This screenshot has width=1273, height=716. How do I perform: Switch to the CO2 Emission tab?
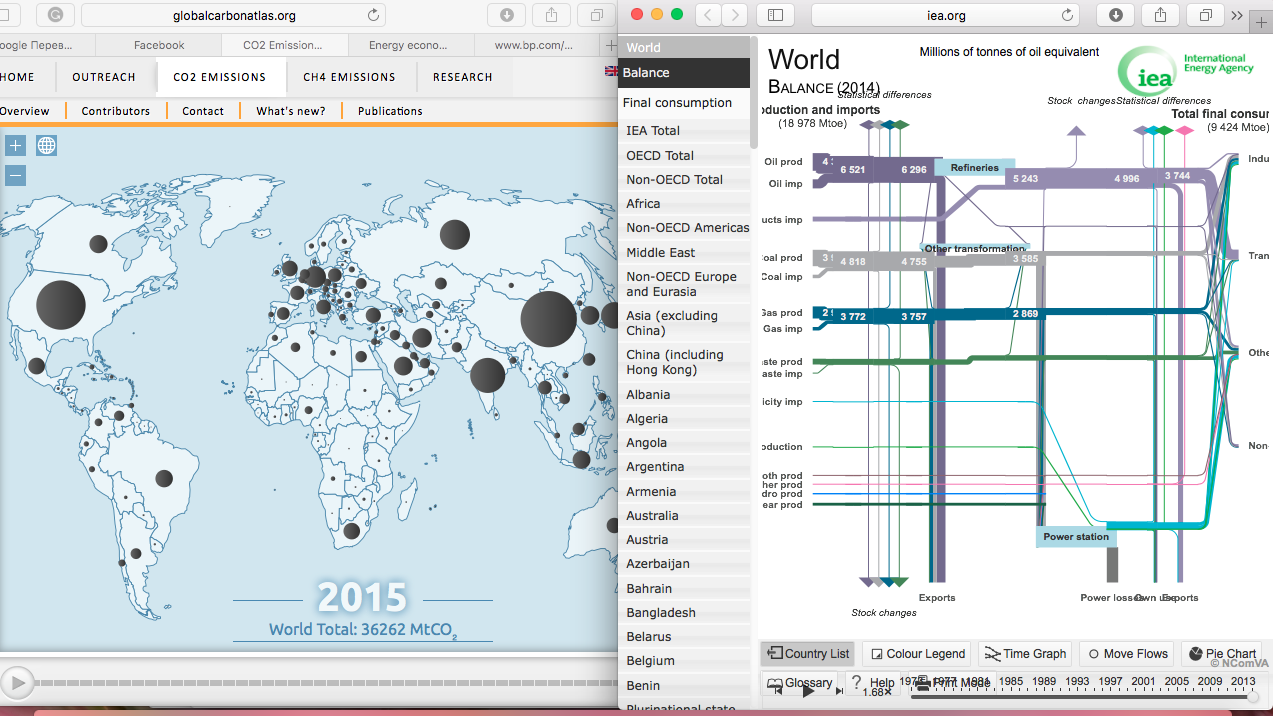pyautogui.click(x=284, y=45)
